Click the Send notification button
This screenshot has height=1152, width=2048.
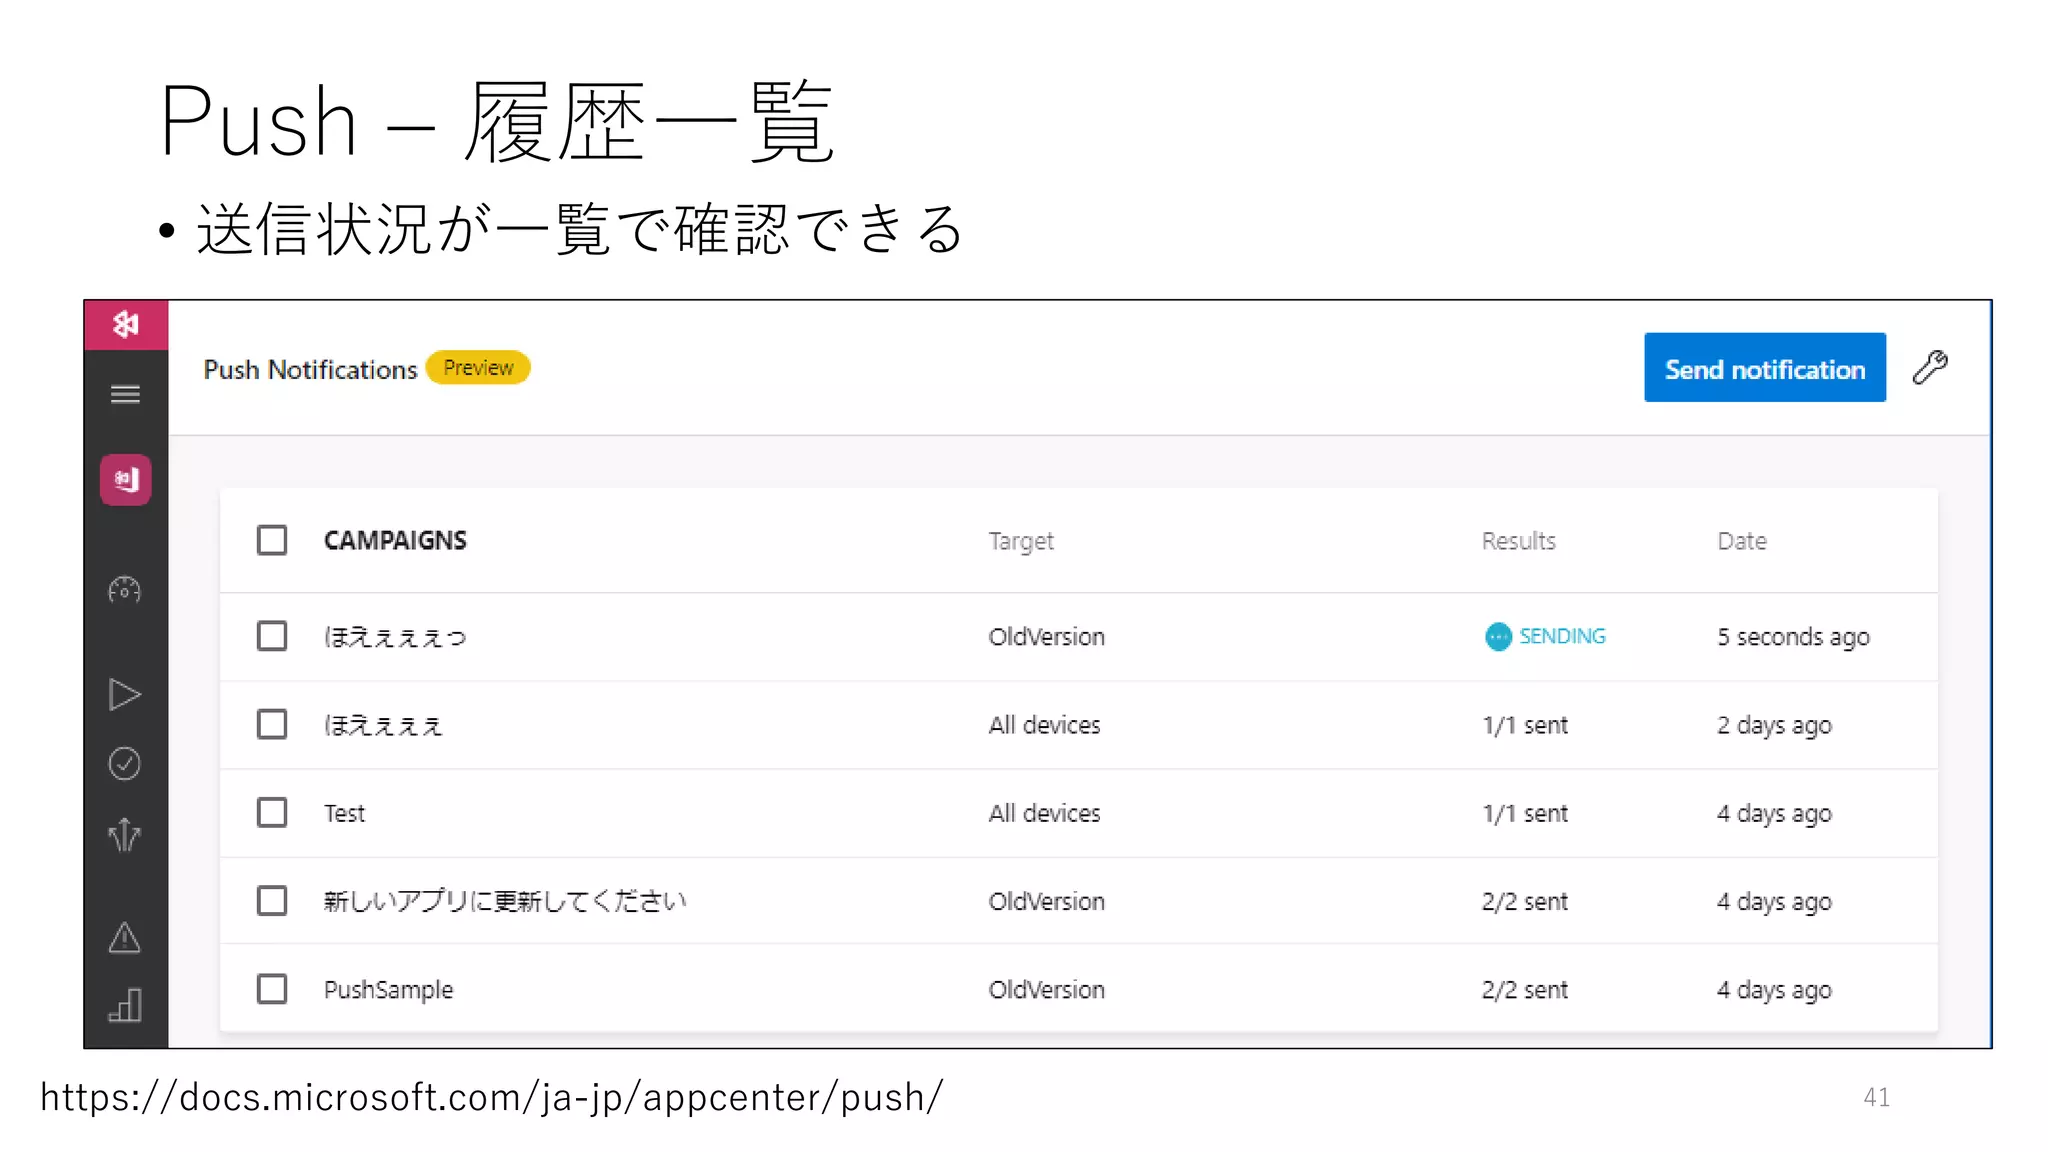coord(1765,367)
